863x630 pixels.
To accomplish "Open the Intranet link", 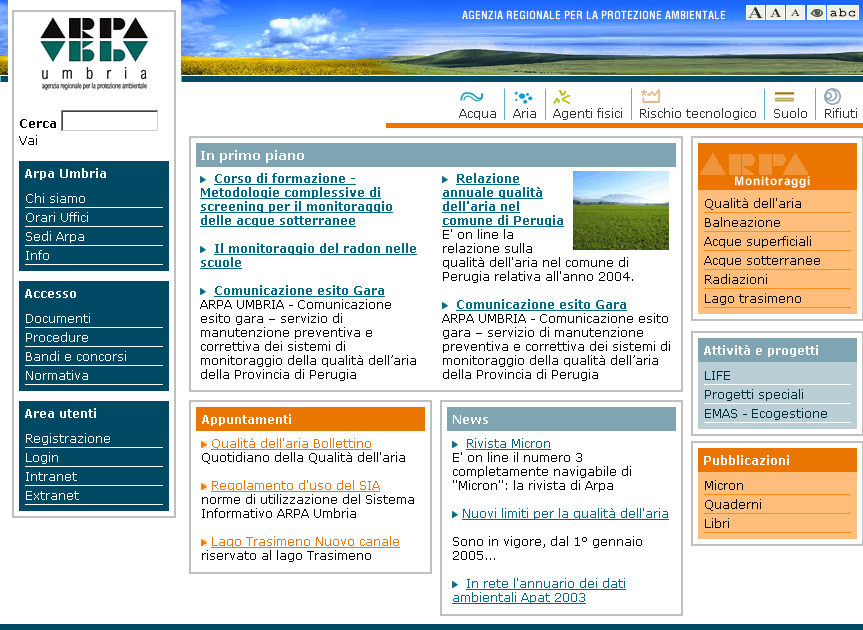I will (x=51, y=476).
